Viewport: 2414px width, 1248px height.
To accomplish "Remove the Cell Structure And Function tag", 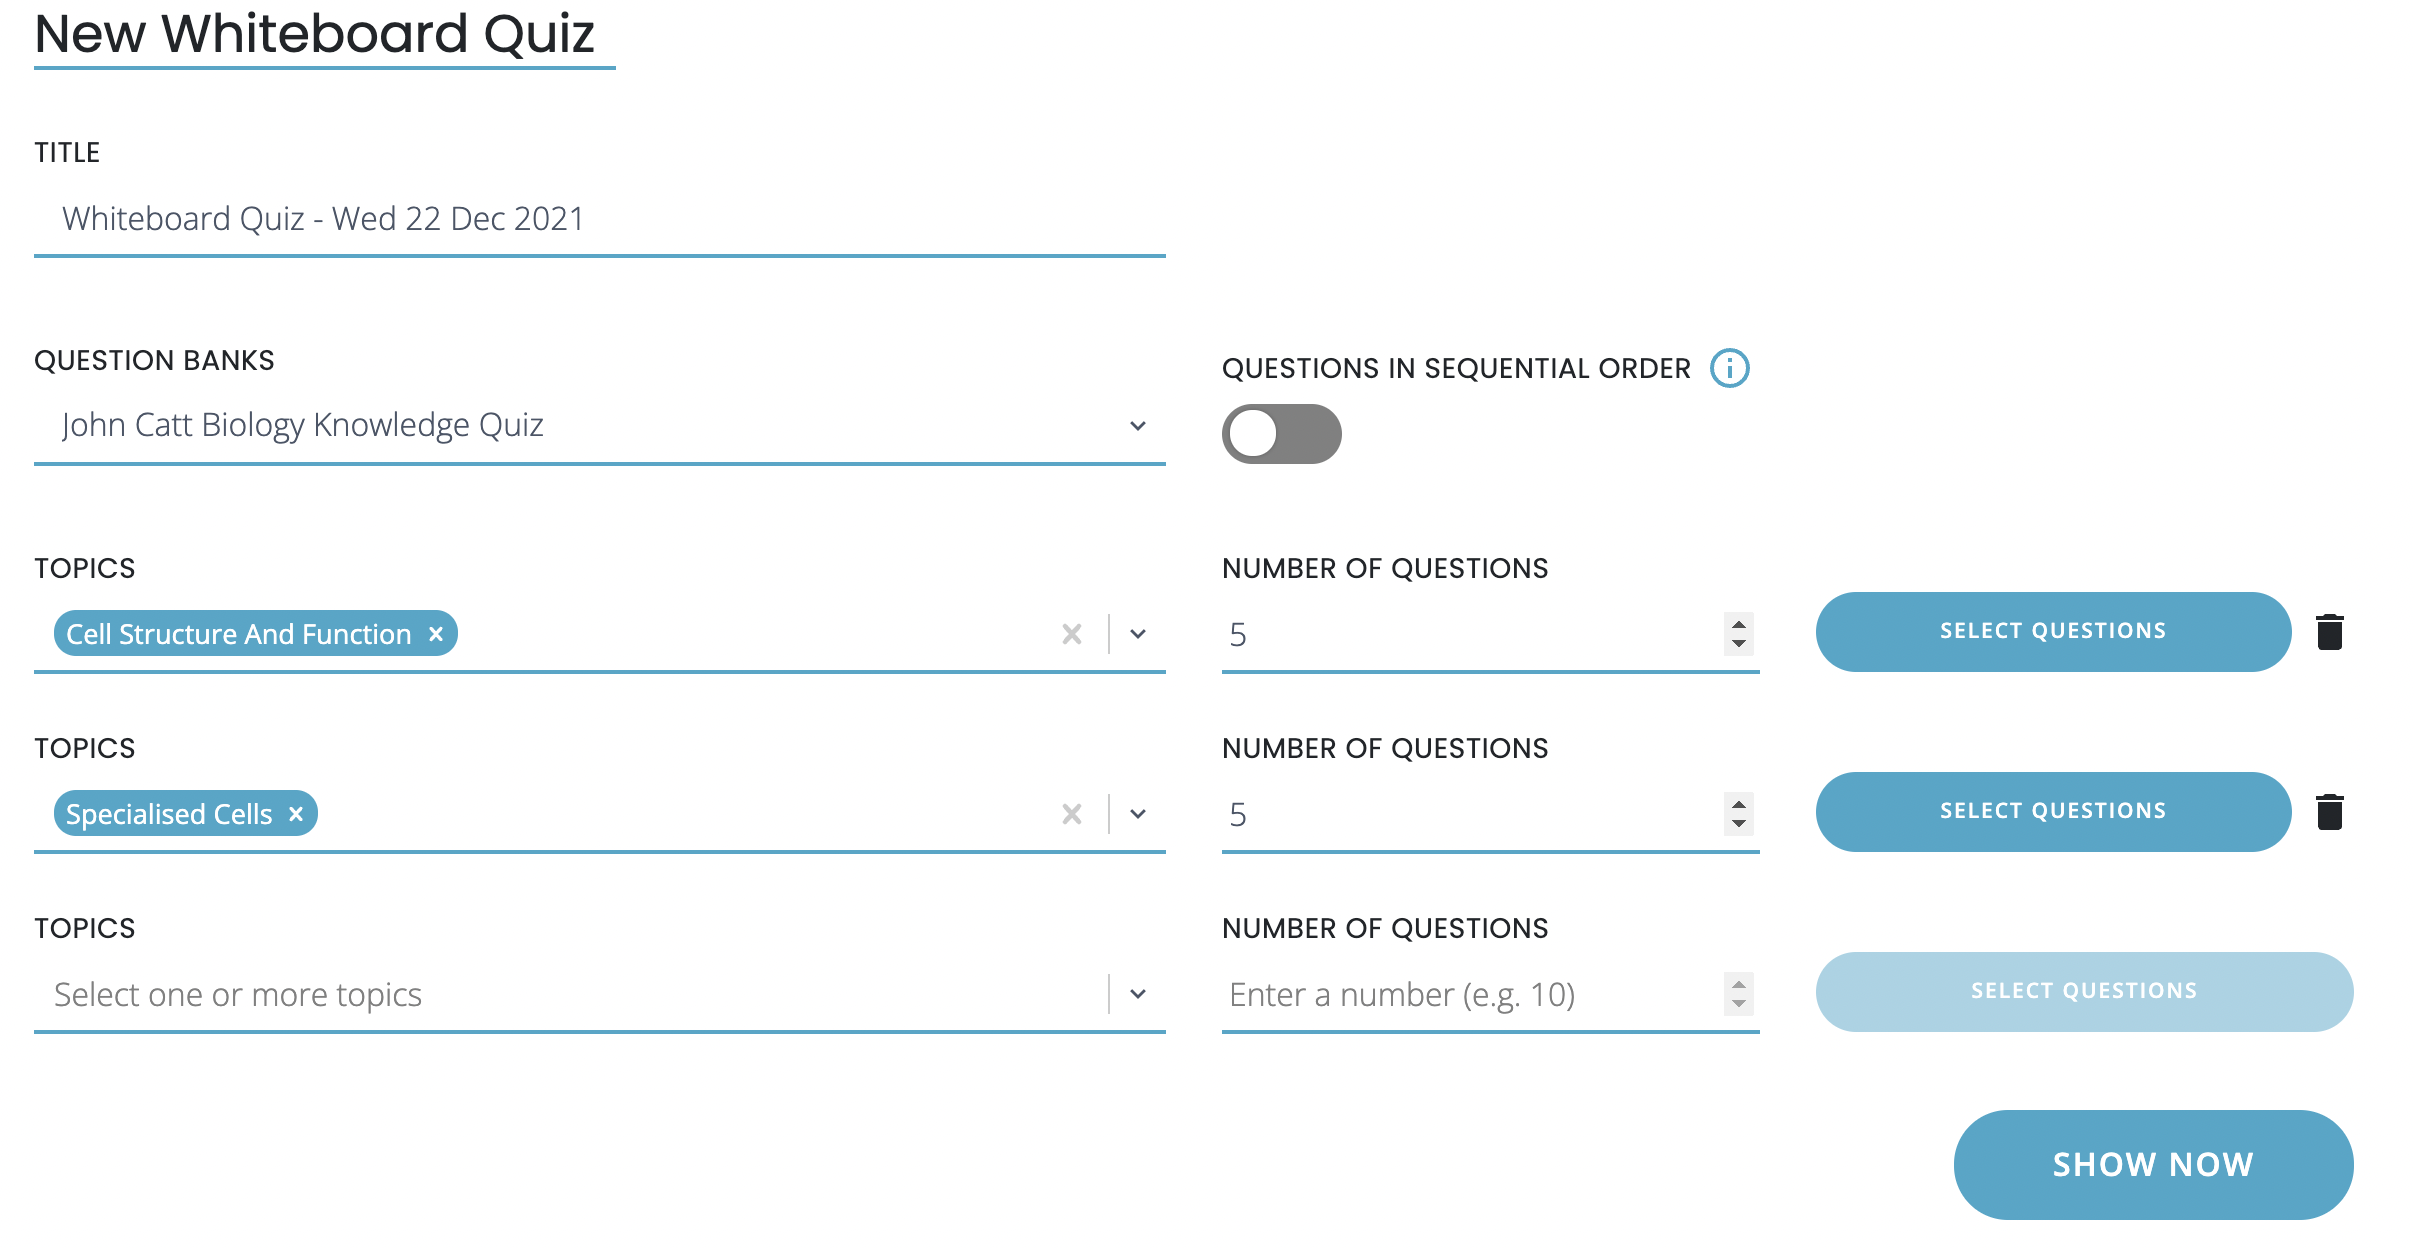I will [x=436, y=634].
